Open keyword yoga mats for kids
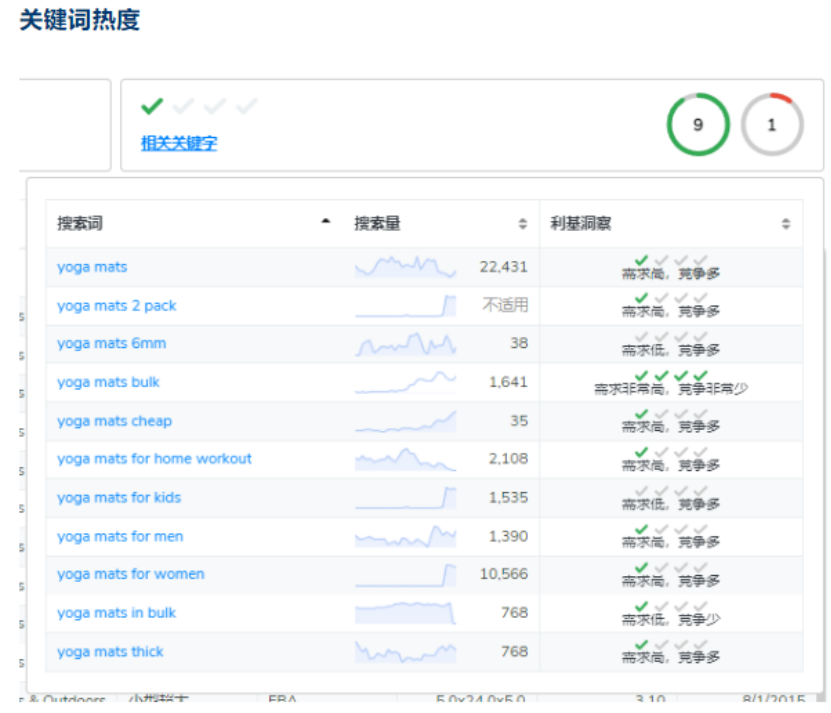Viewport: 831px width, 713px height. (119, 498)
